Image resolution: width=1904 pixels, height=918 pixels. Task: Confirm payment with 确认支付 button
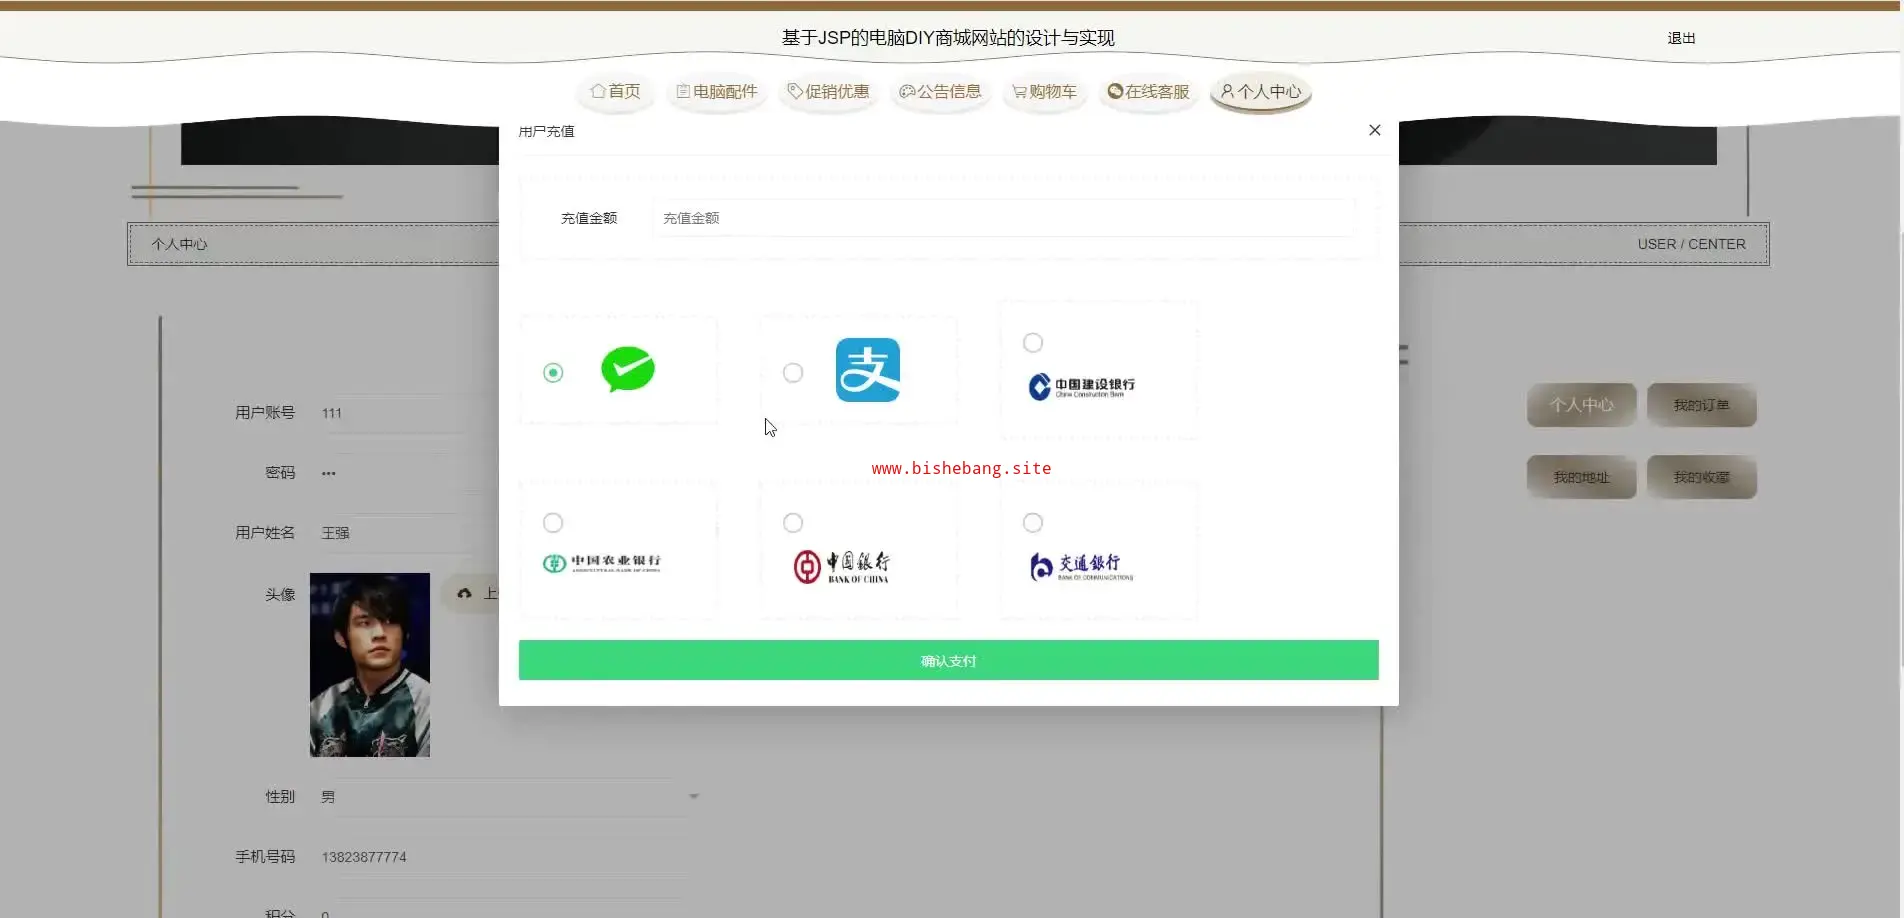tap(948, 660)
